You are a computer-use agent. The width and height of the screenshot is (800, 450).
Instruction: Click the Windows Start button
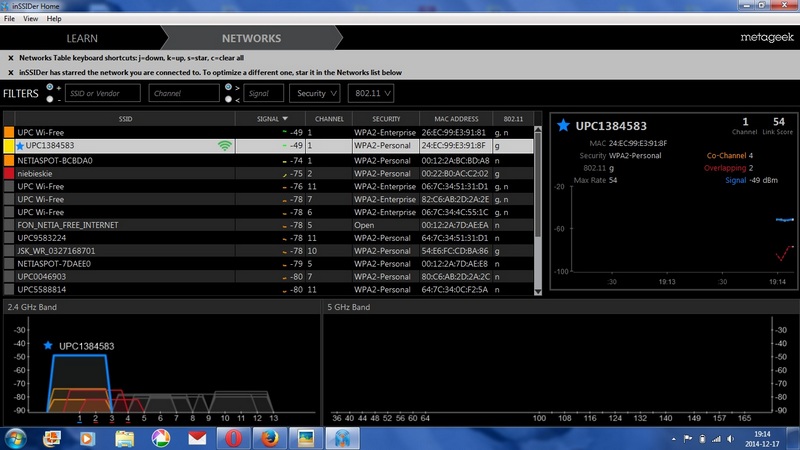point(17,437)
